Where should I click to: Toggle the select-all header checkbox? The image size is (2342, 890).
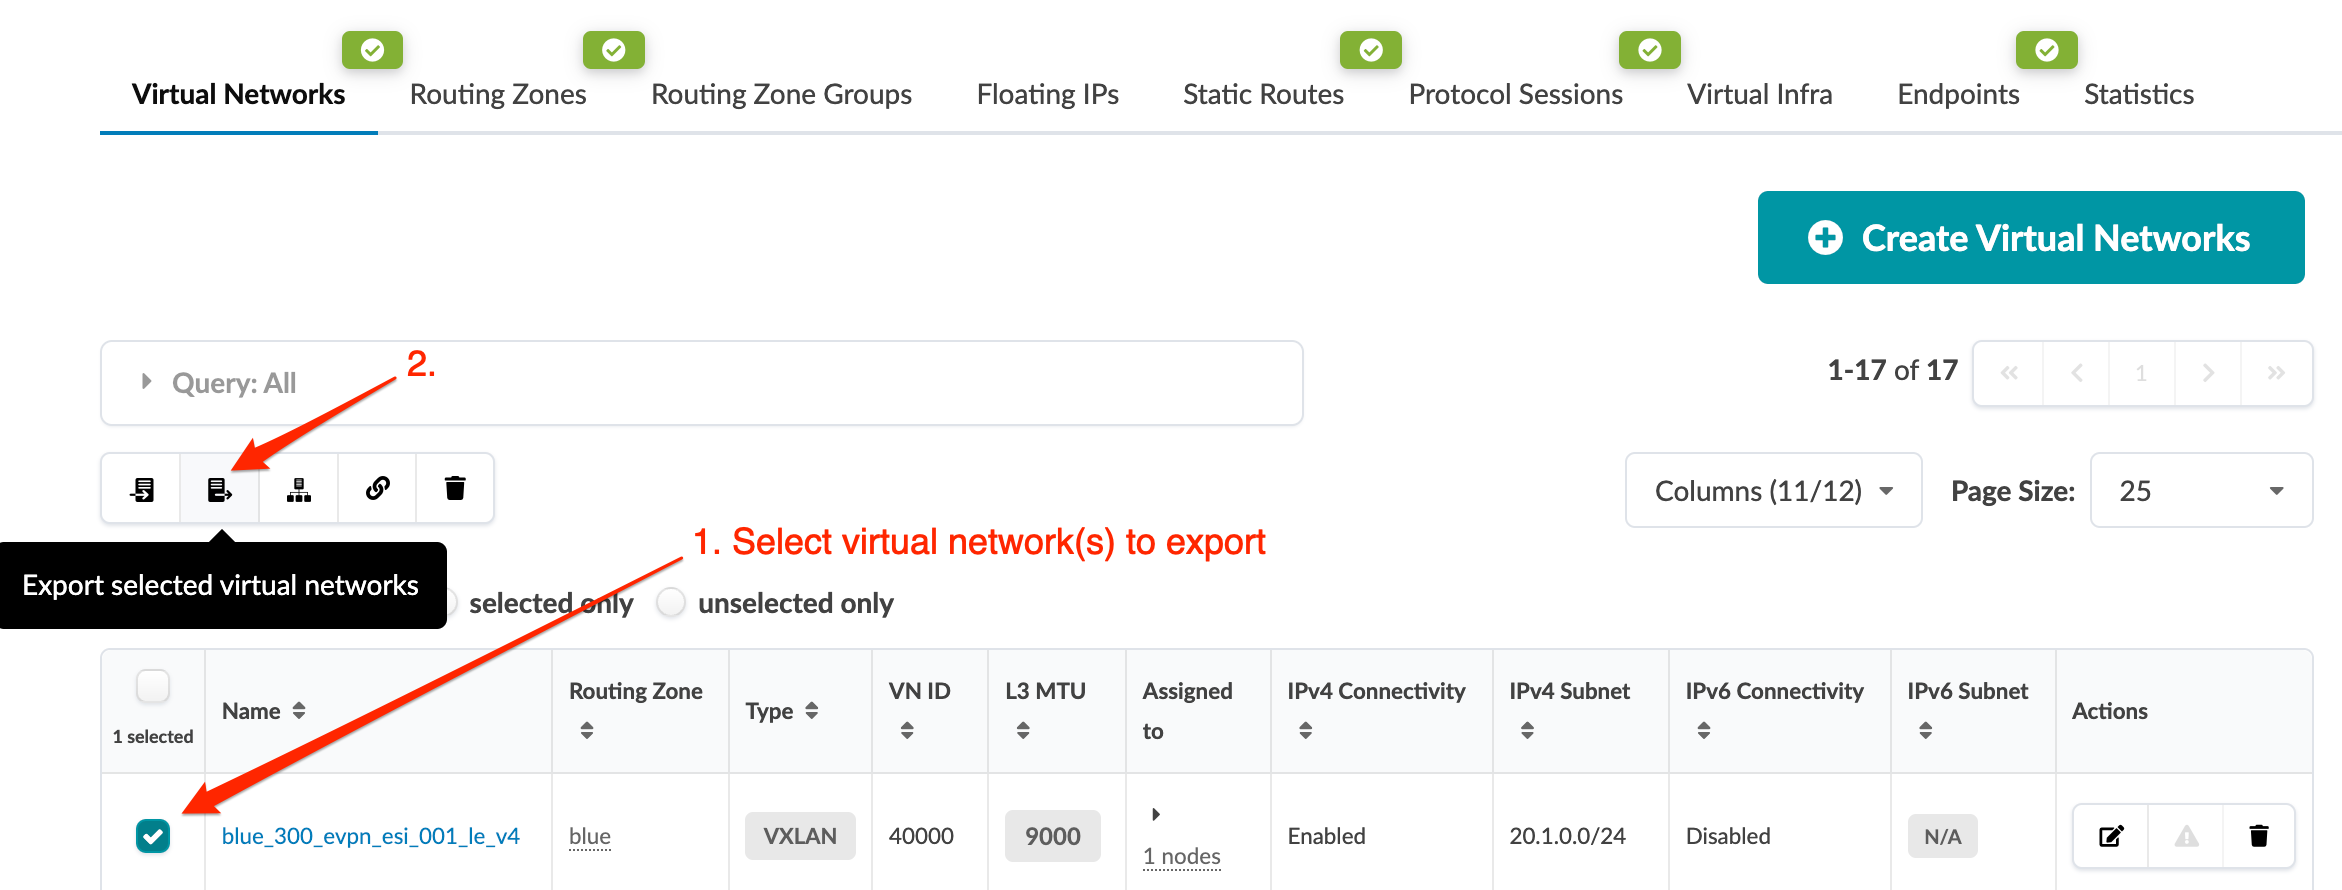tap(153, 687)
